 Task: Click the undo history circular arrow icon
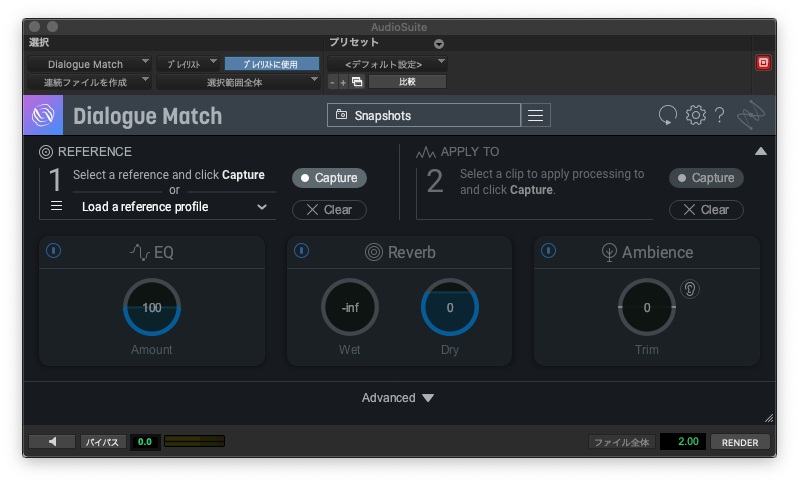coord(667,115)
